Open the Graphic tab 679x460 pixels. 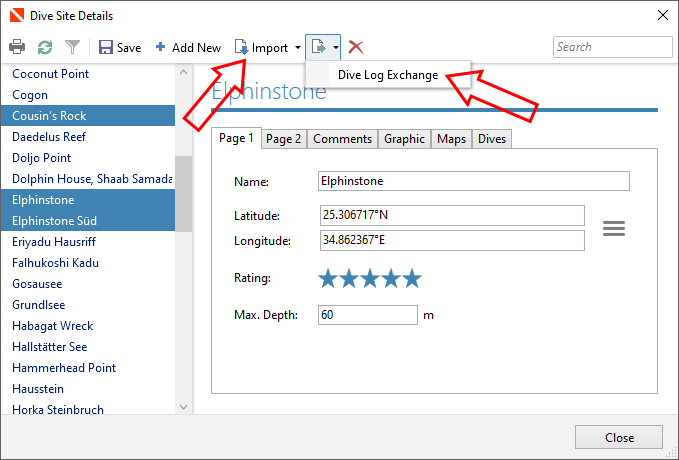point(404,139)
